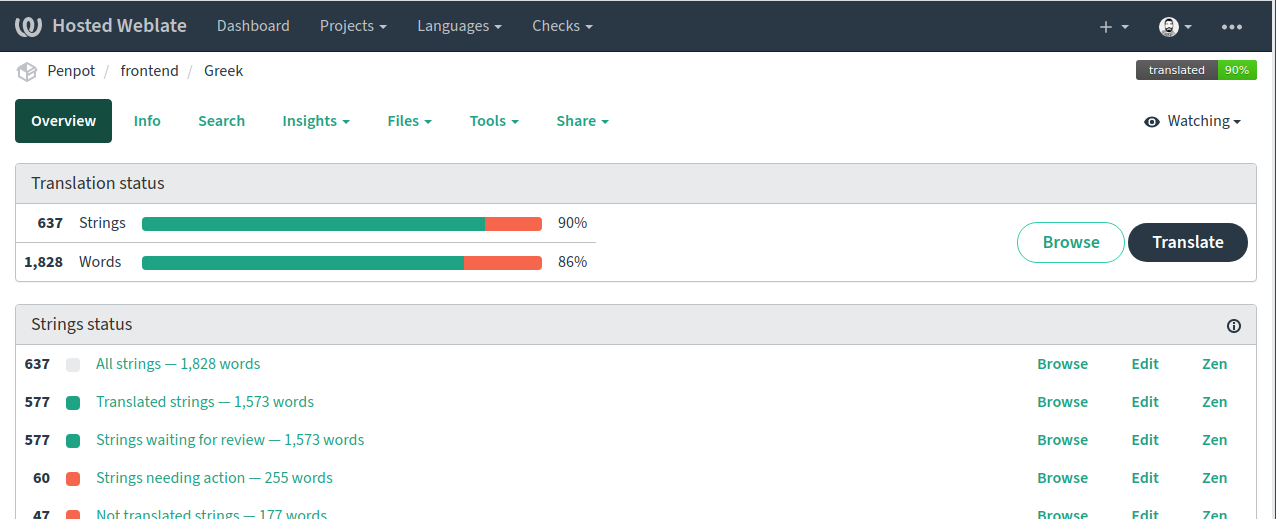1276x519 pixels.
Task: Open the Files tab dropdown
Action: [x=409, y=121]
